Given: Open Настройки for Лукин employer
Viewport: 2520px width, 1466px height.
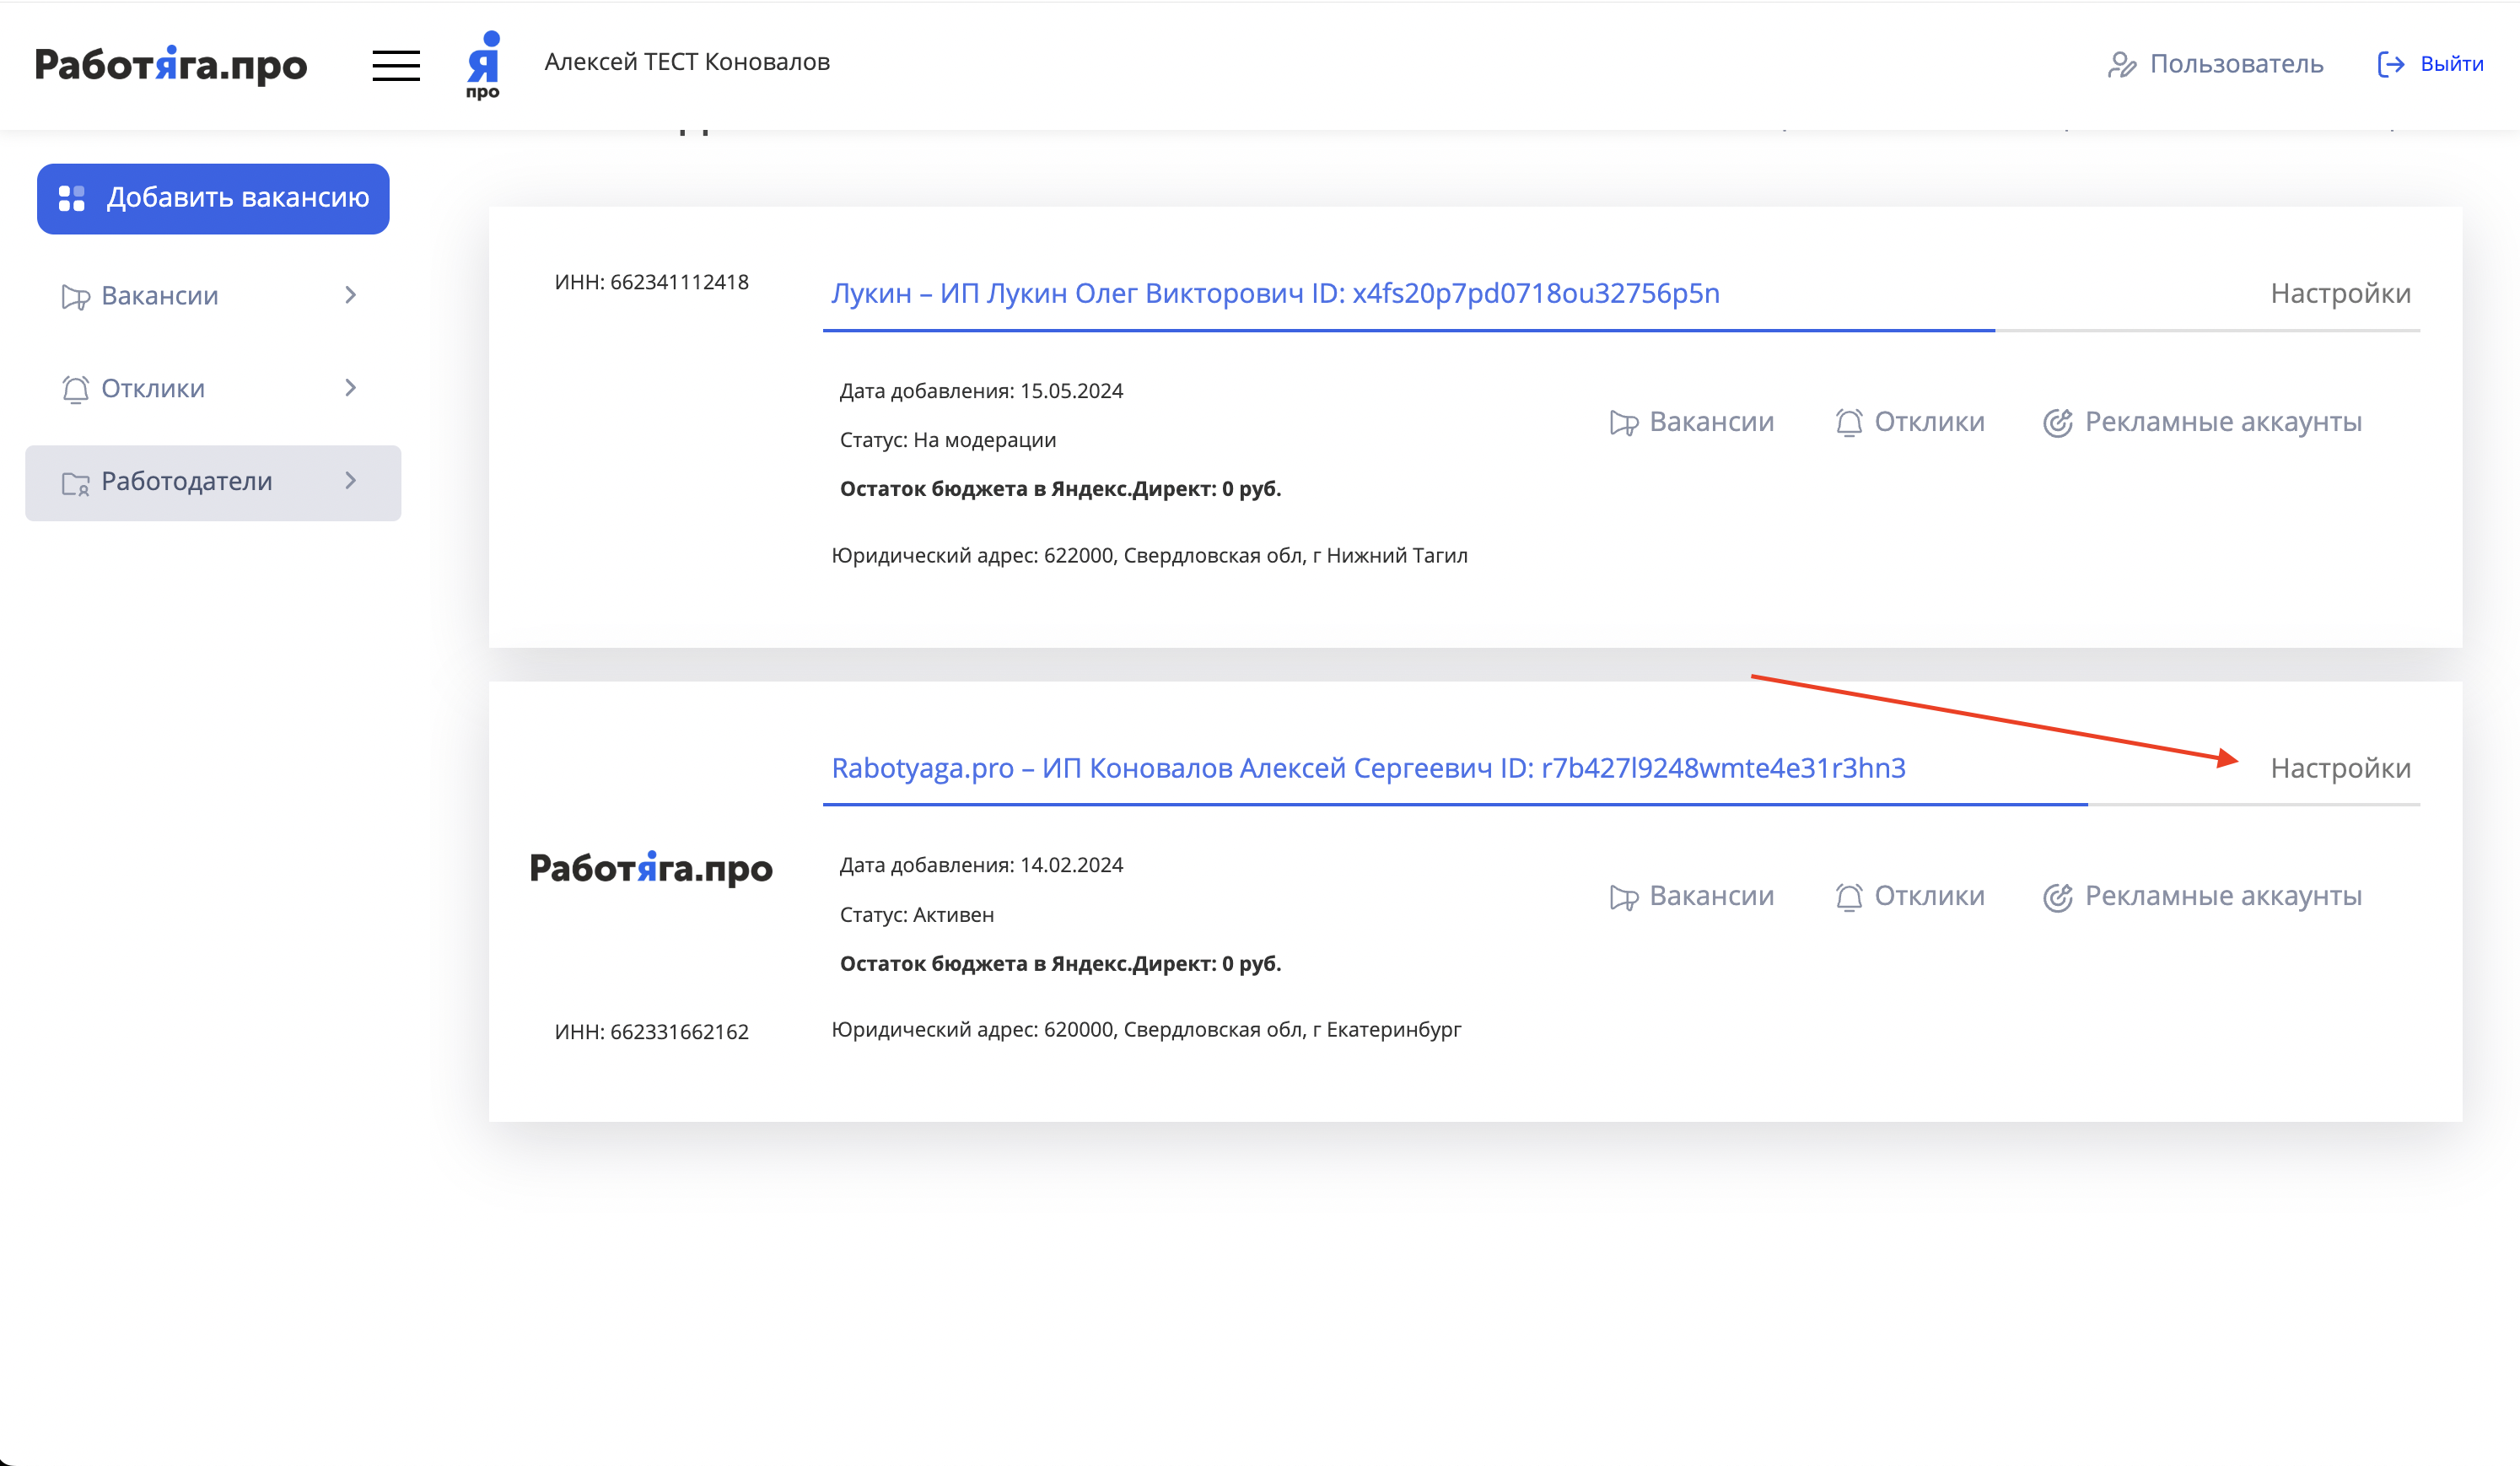Looking at the screenshot, I should coord(2340,293).
